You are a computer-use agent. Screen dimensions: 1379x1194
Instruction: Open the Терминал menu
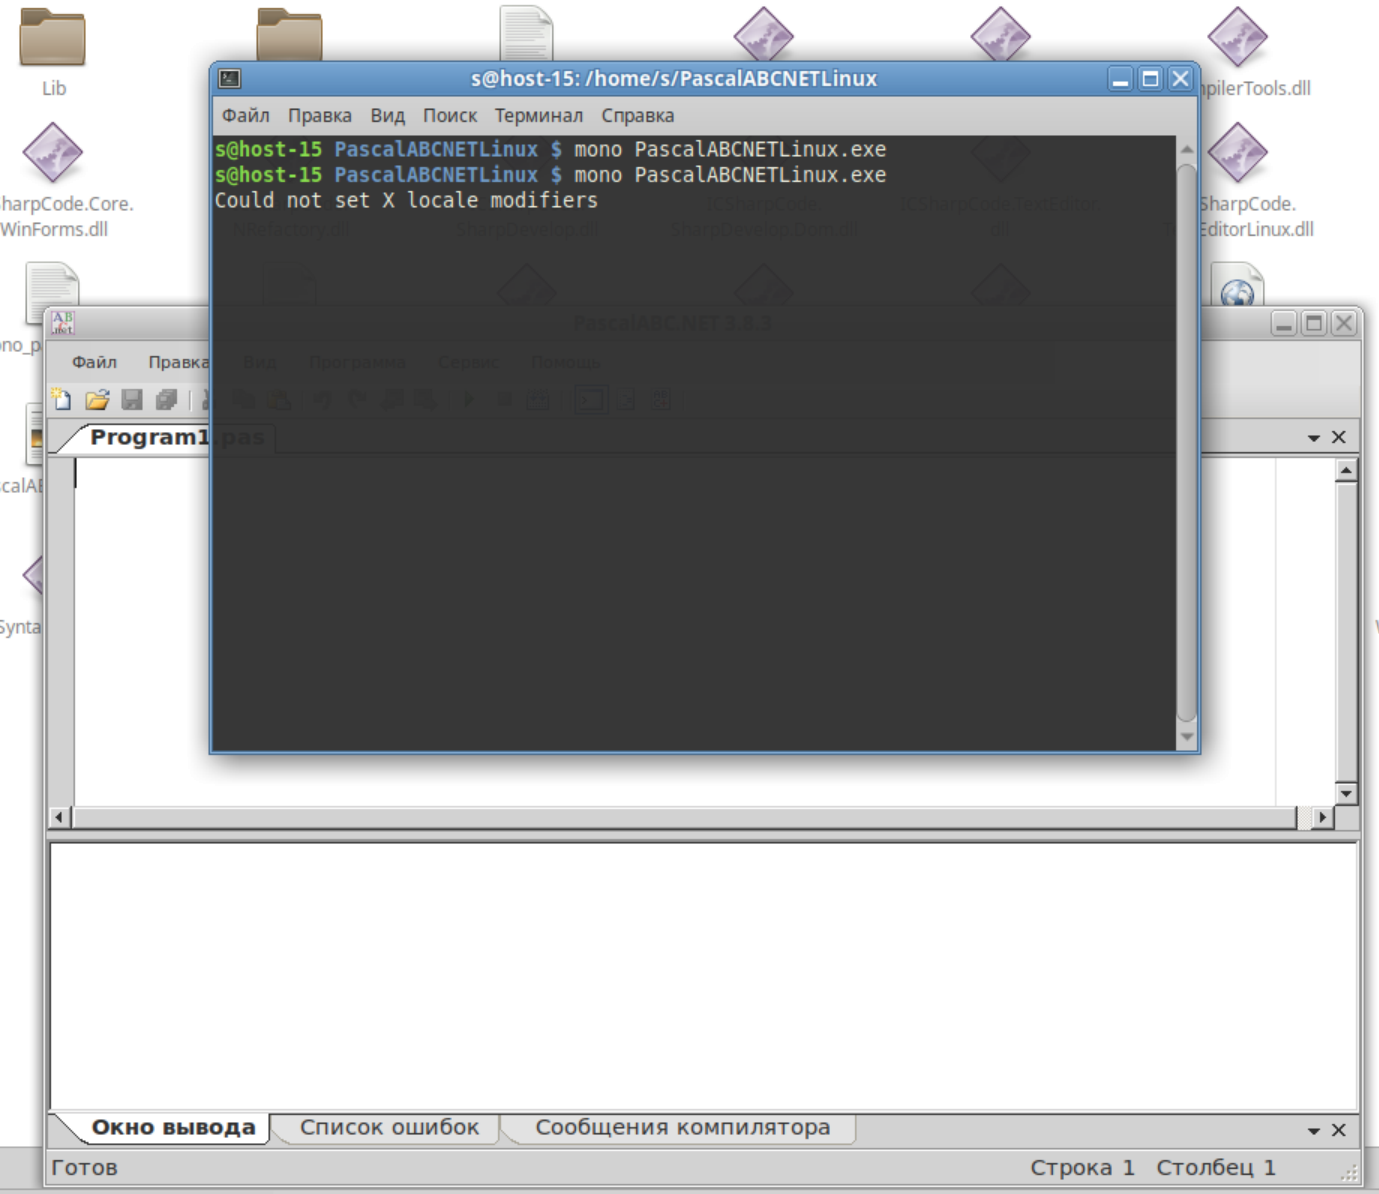click(539, 115)
